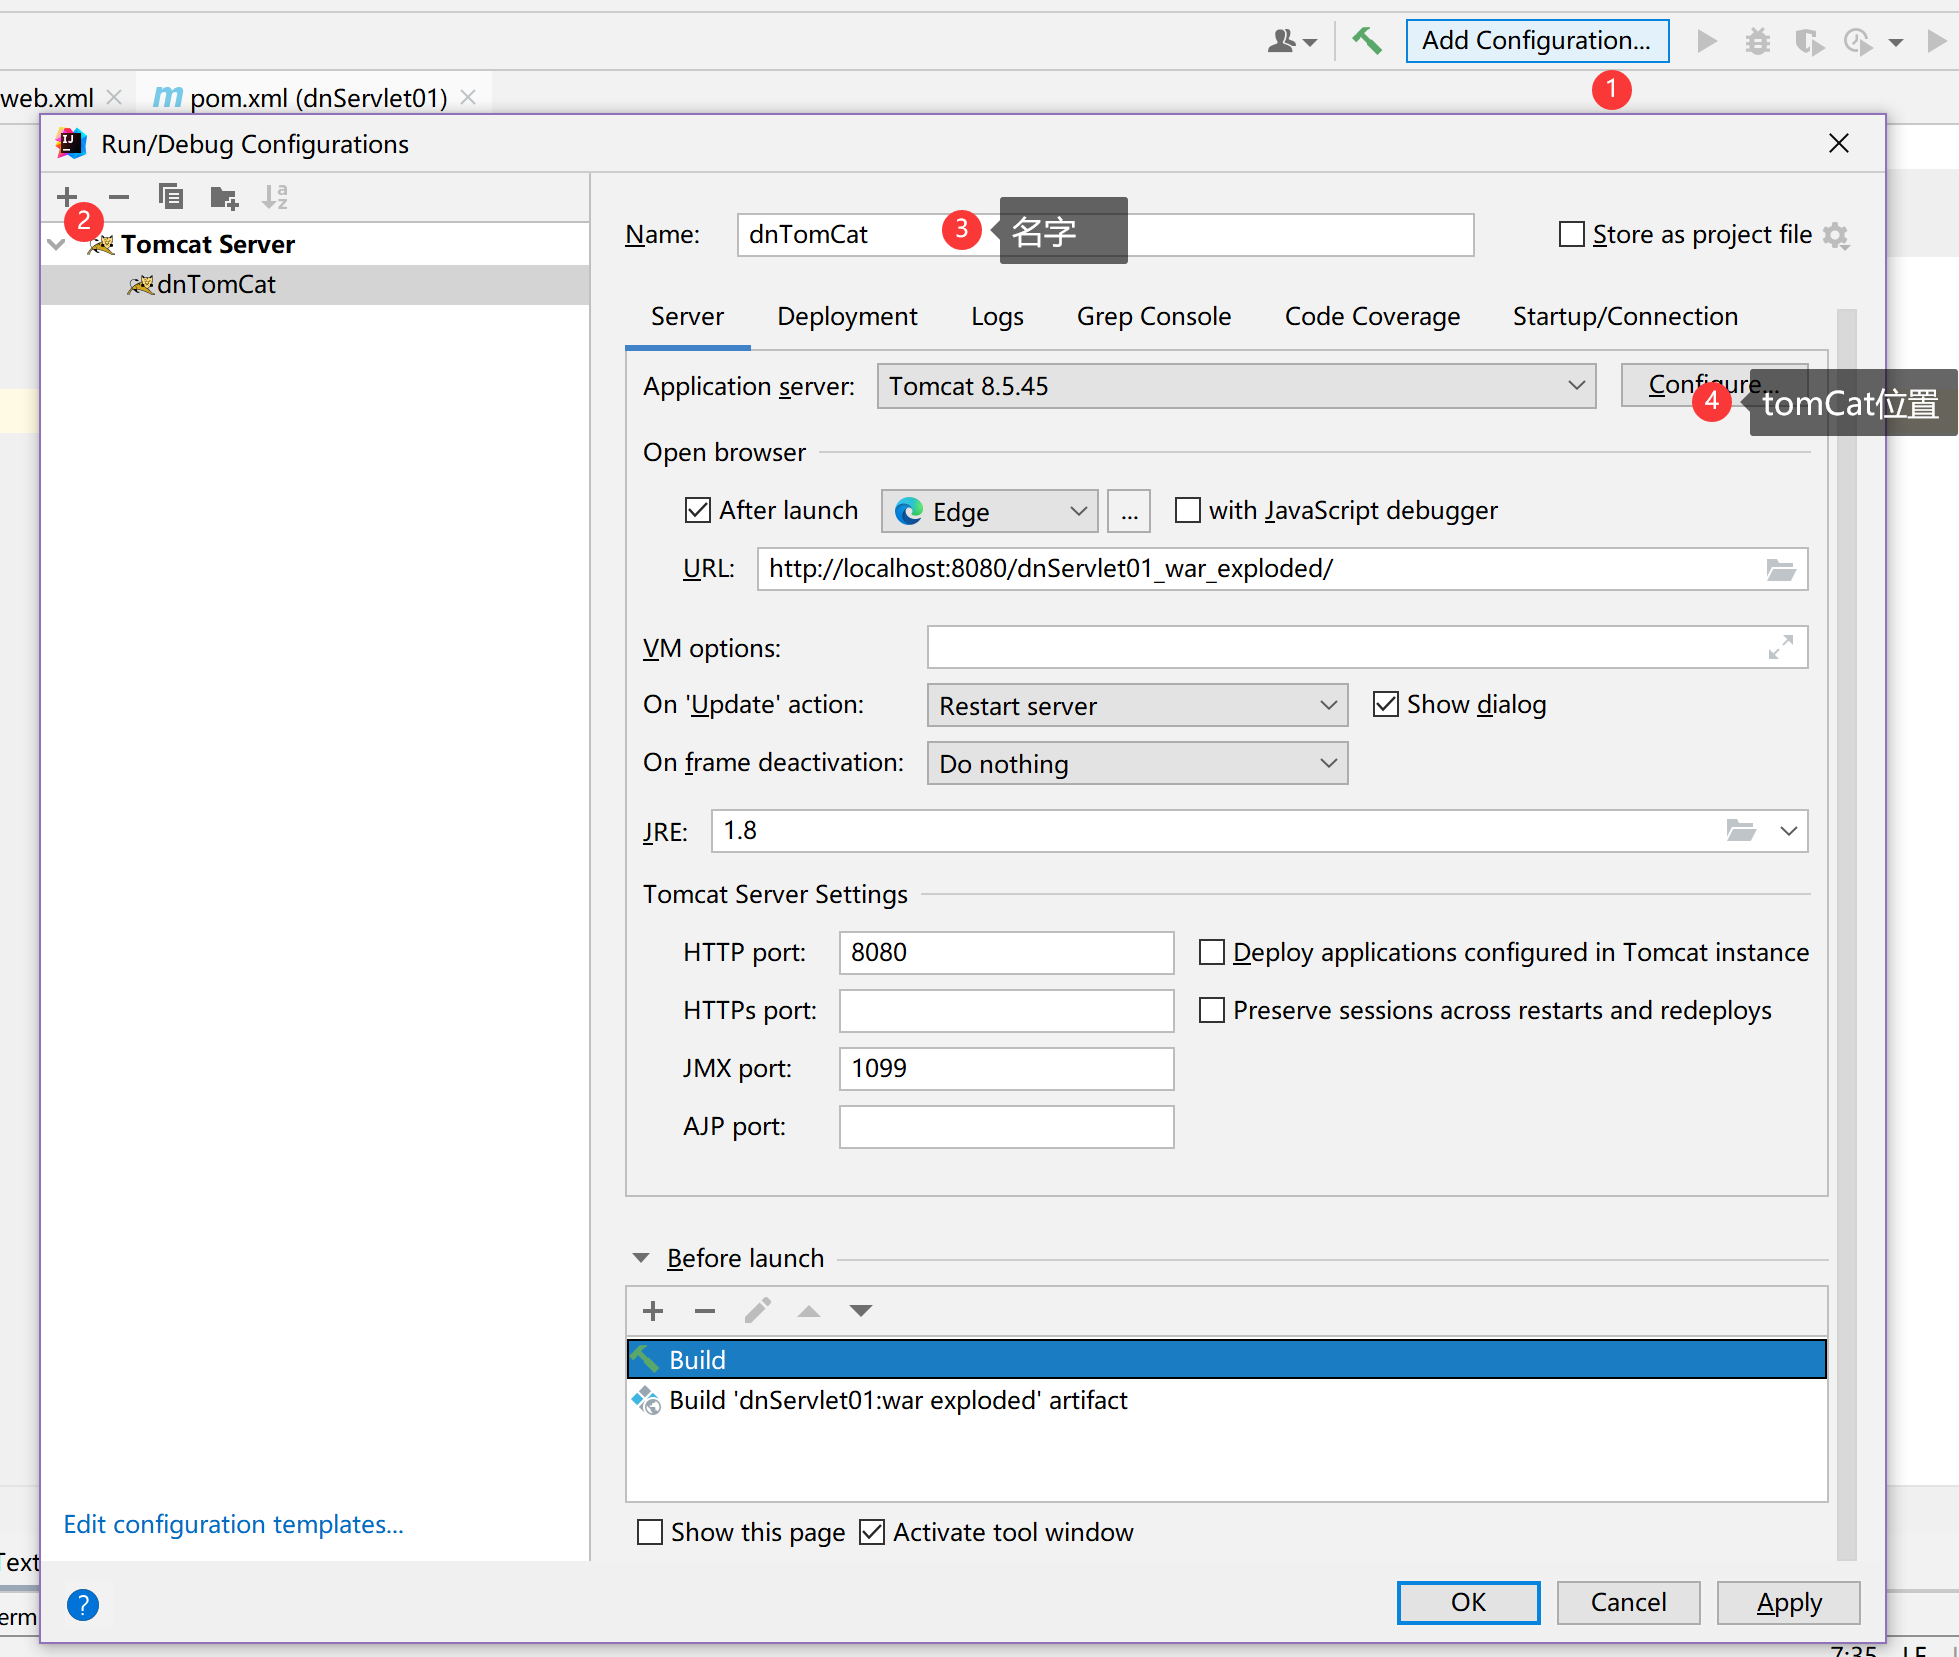The width and height of the screenshot is (1959, 1657).
Task: Click the Remove Configuration minus icon
Action: coord(119,197)
